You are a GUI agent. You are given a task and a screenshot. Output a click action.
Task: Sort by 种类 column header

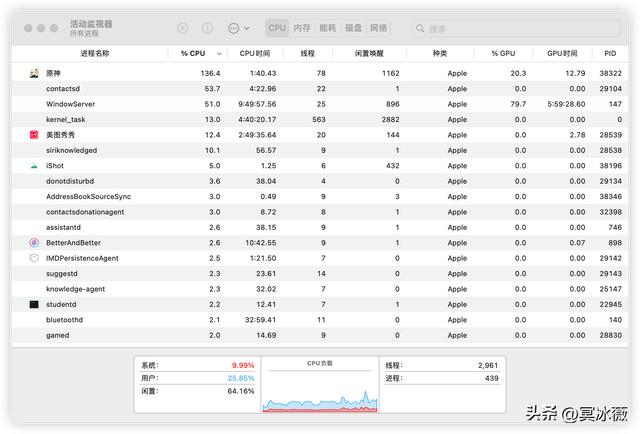440,53
